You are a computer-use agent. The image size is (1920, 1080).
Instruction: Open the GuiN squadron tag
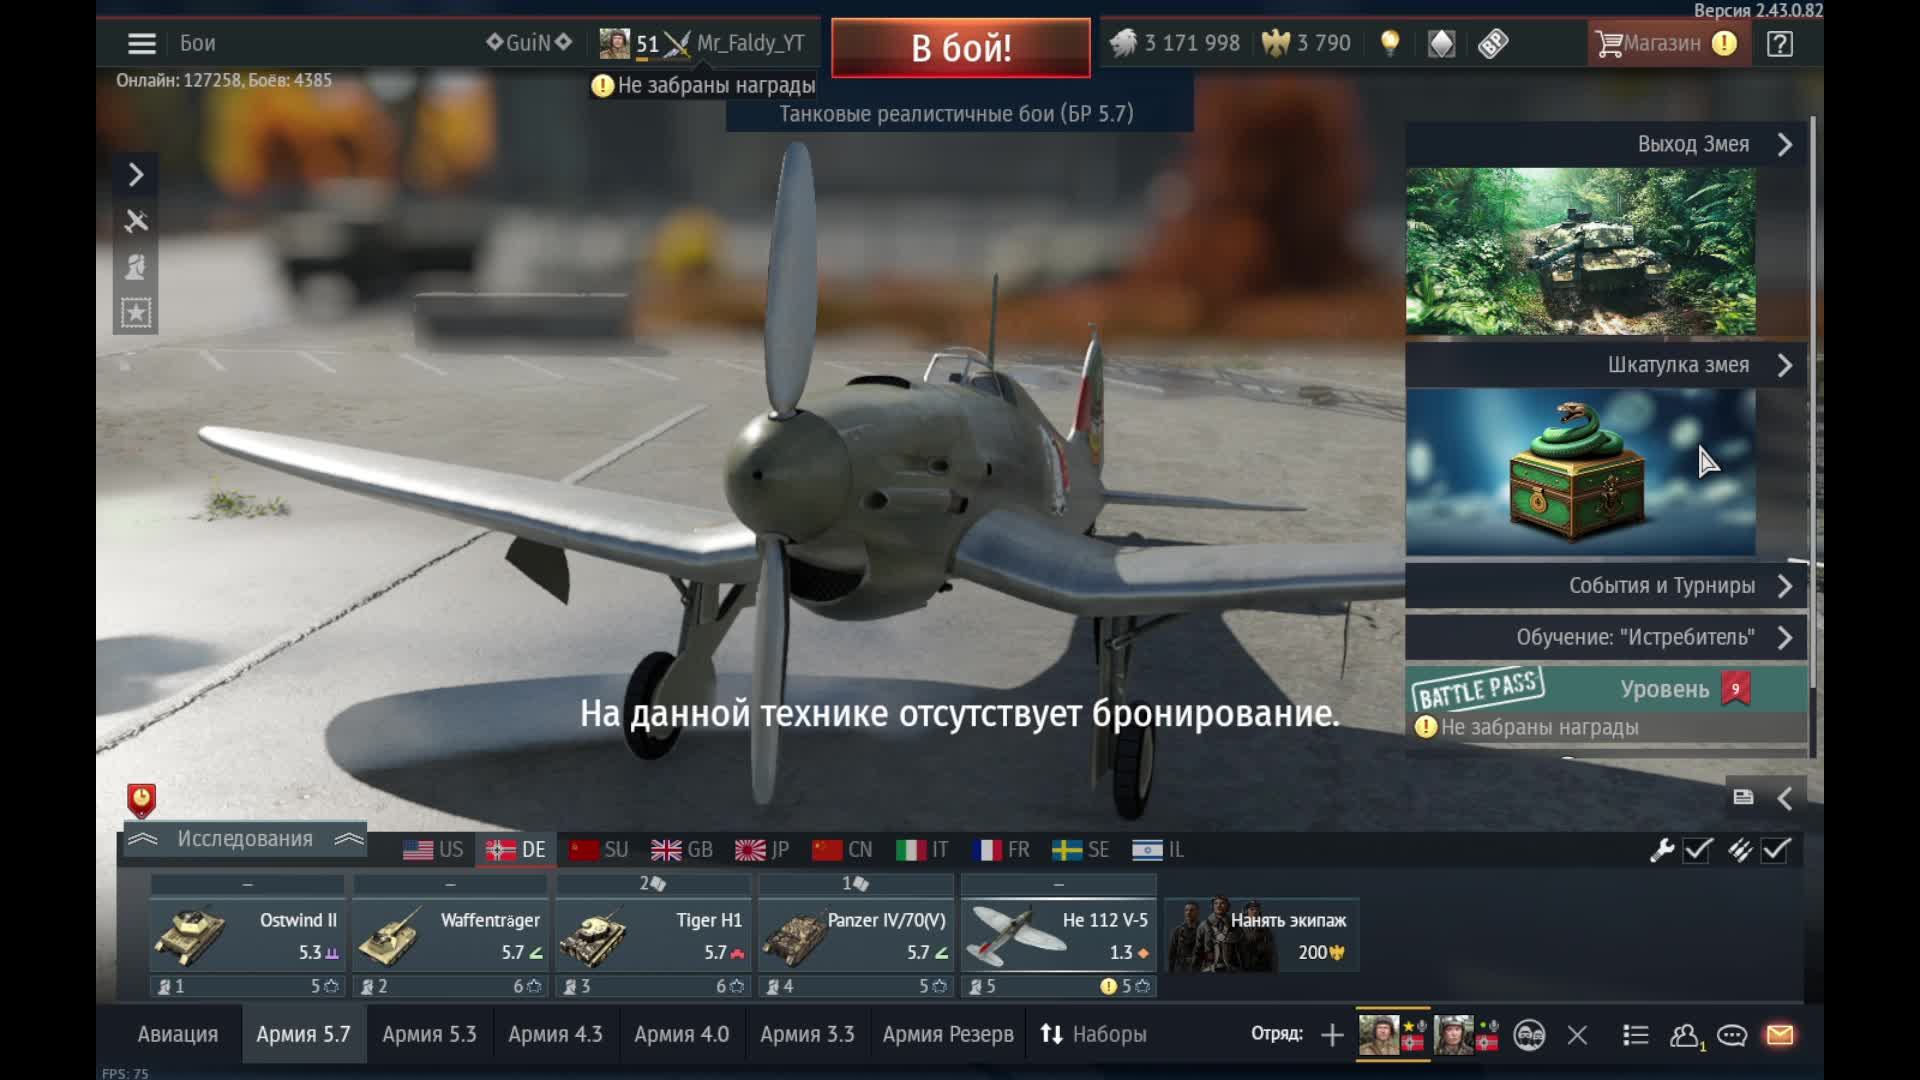tap(529, 43)
